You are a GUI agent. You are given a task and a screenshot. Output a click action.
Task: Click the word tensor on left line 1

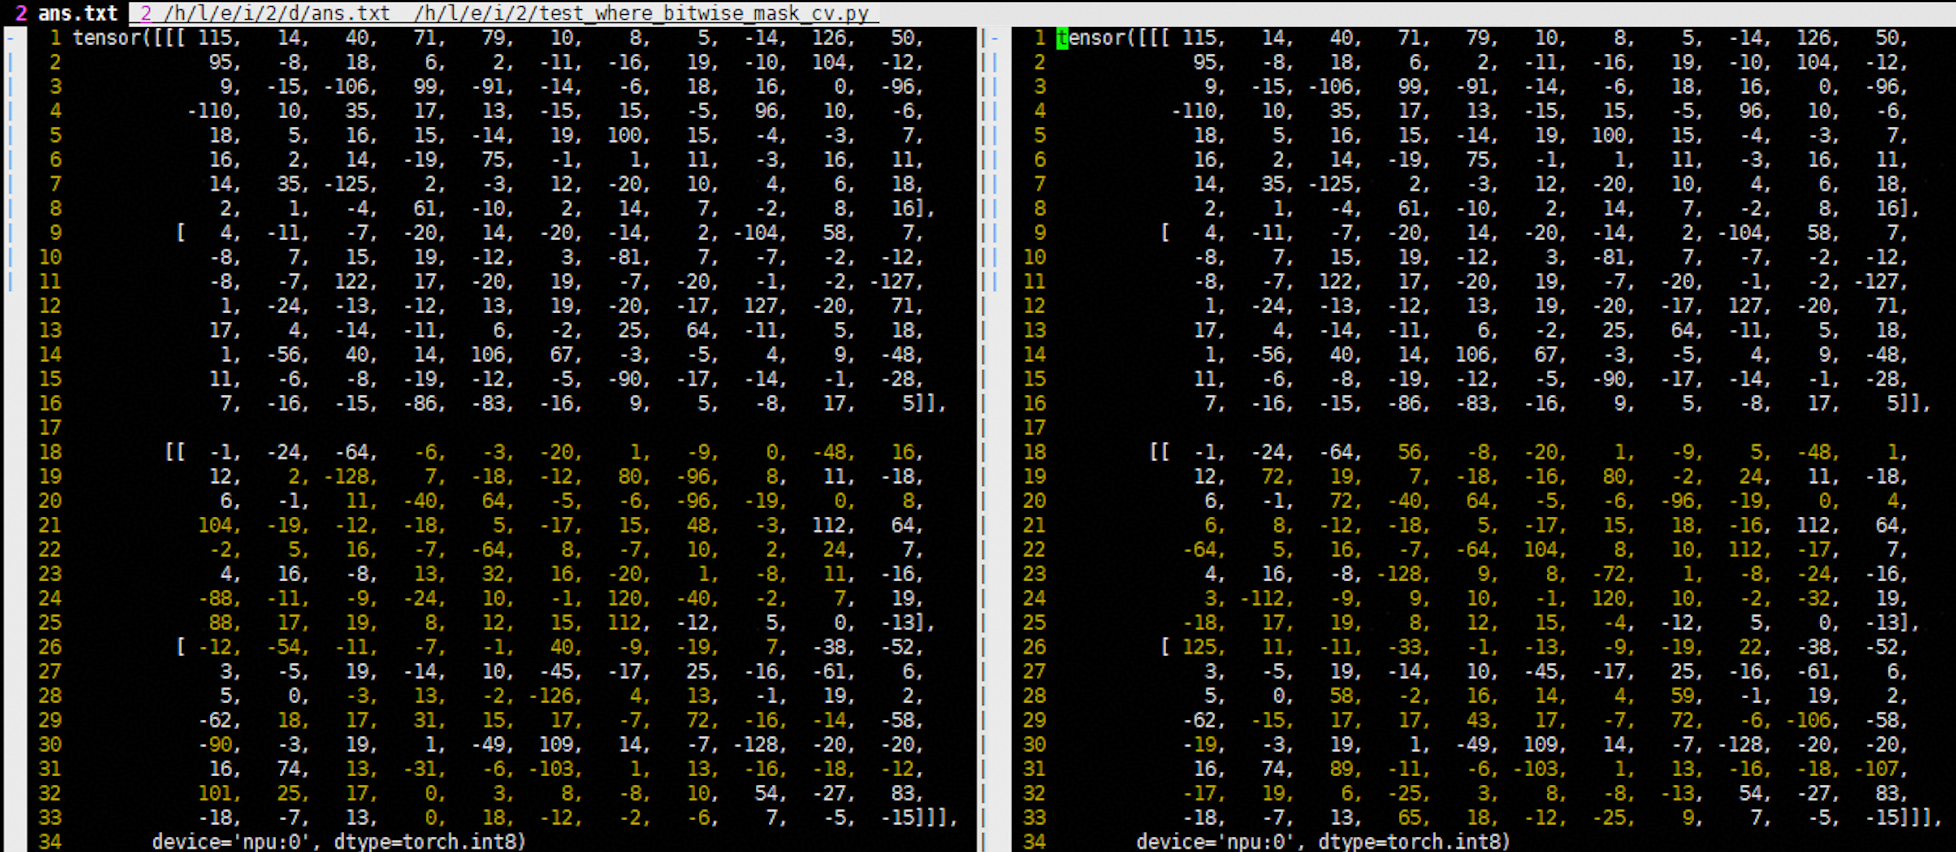click(106, 38)
